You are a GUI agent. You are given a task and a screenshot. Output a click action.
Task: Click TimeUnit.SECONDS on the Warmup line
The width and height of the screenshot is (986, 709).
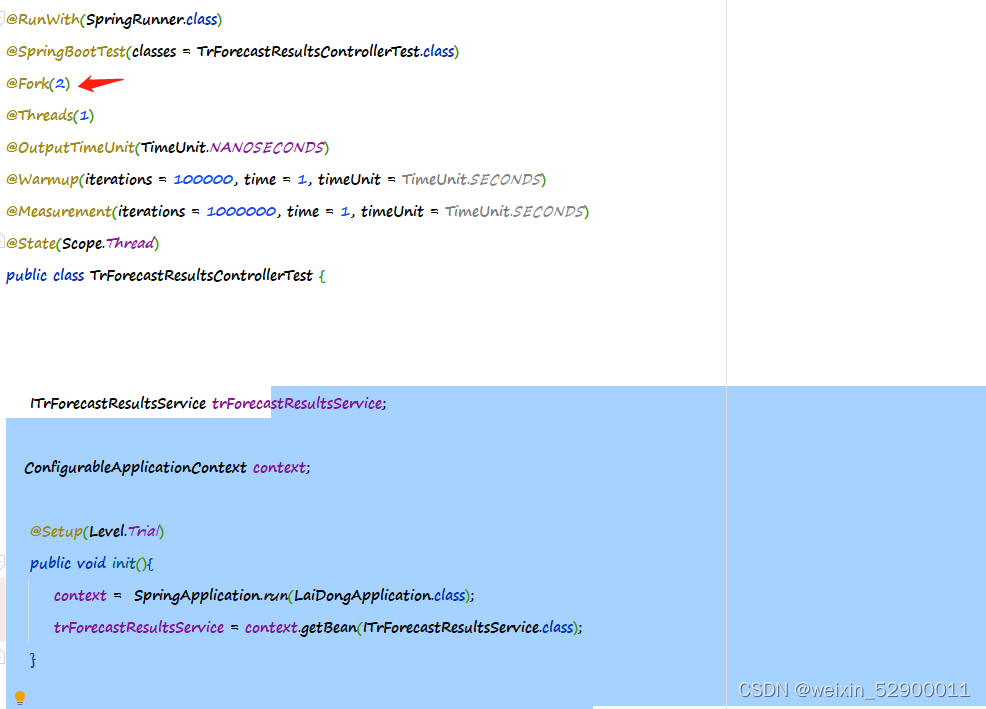tap(472, 179)
